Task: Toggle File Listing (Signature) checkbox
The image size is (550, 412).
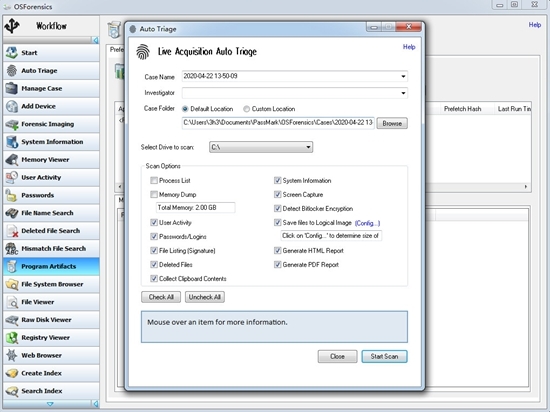Action: point(154,251)
